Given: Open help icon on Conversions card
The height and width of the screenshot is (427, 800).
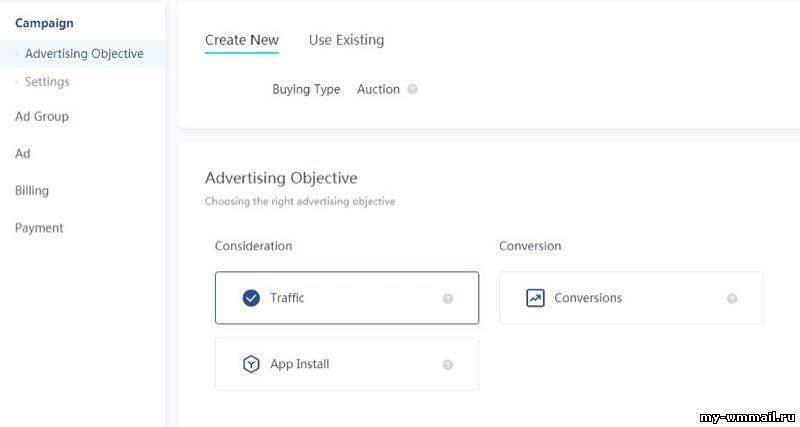Looking at the screenshot, I should (x=732, y=298).
